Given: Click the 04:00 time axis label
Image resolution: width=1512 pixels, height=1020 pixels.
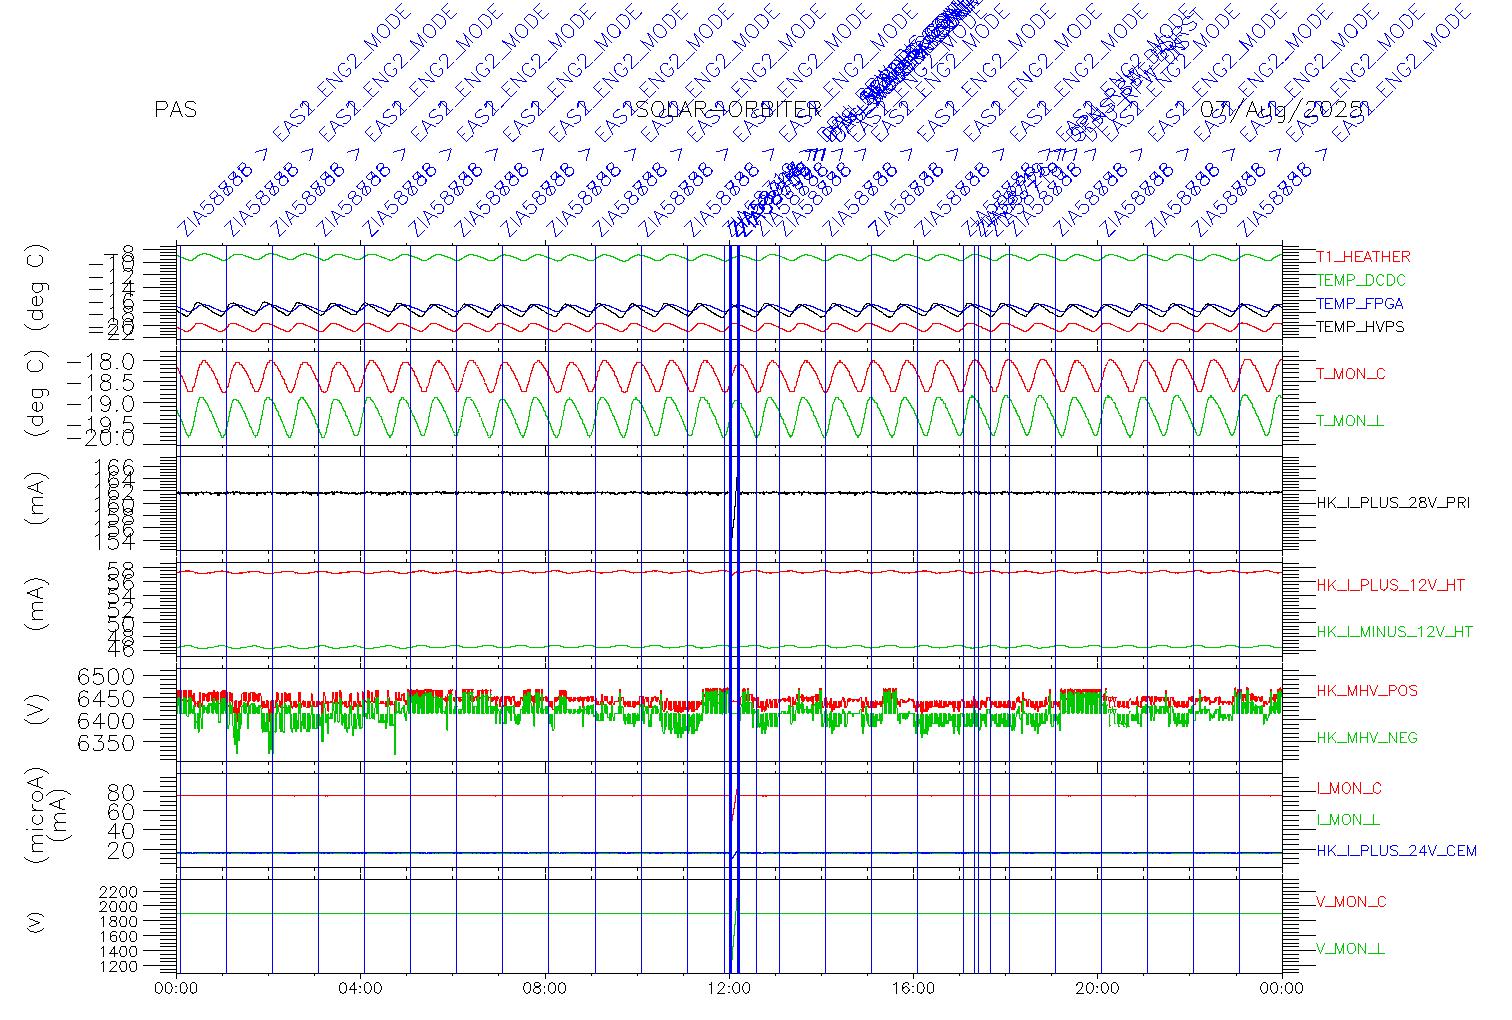Looking at the screenshot, I should [x=361, y=989].
